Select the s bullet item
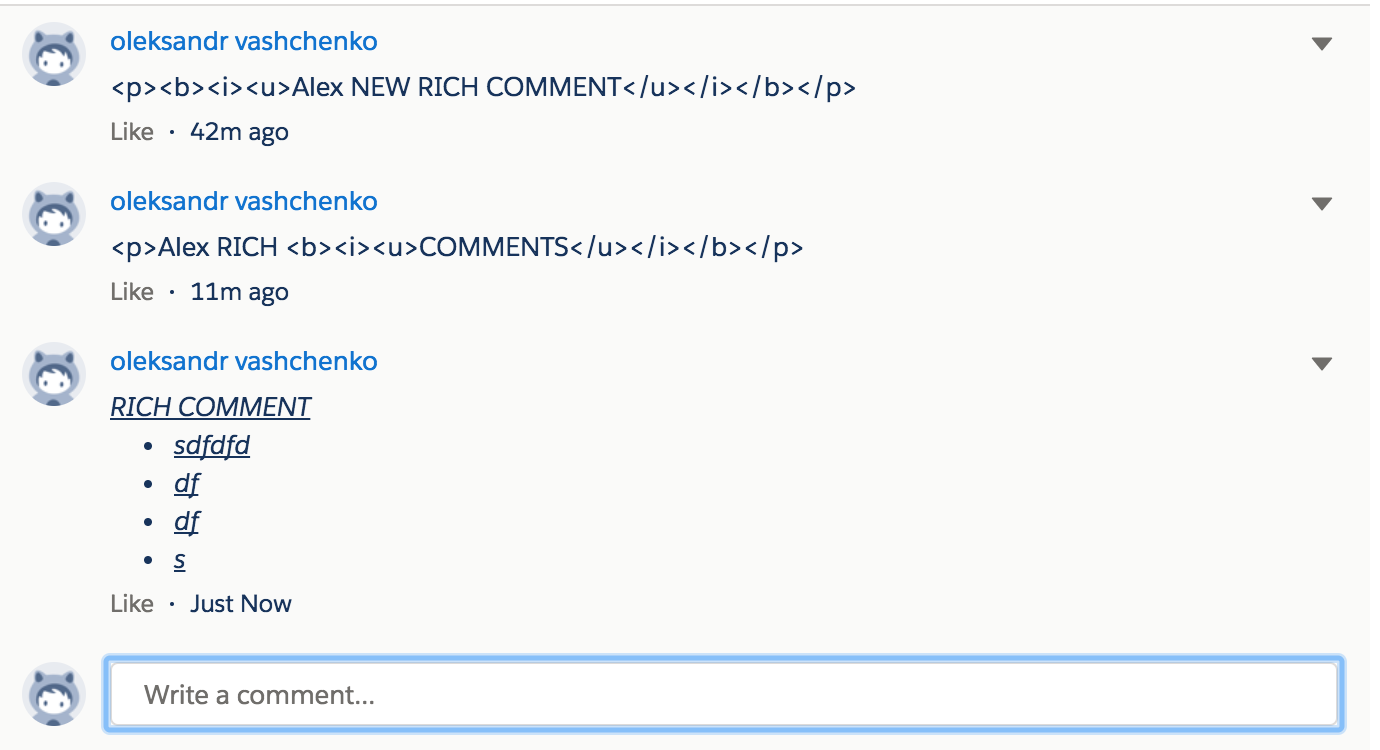 [178, 559]
